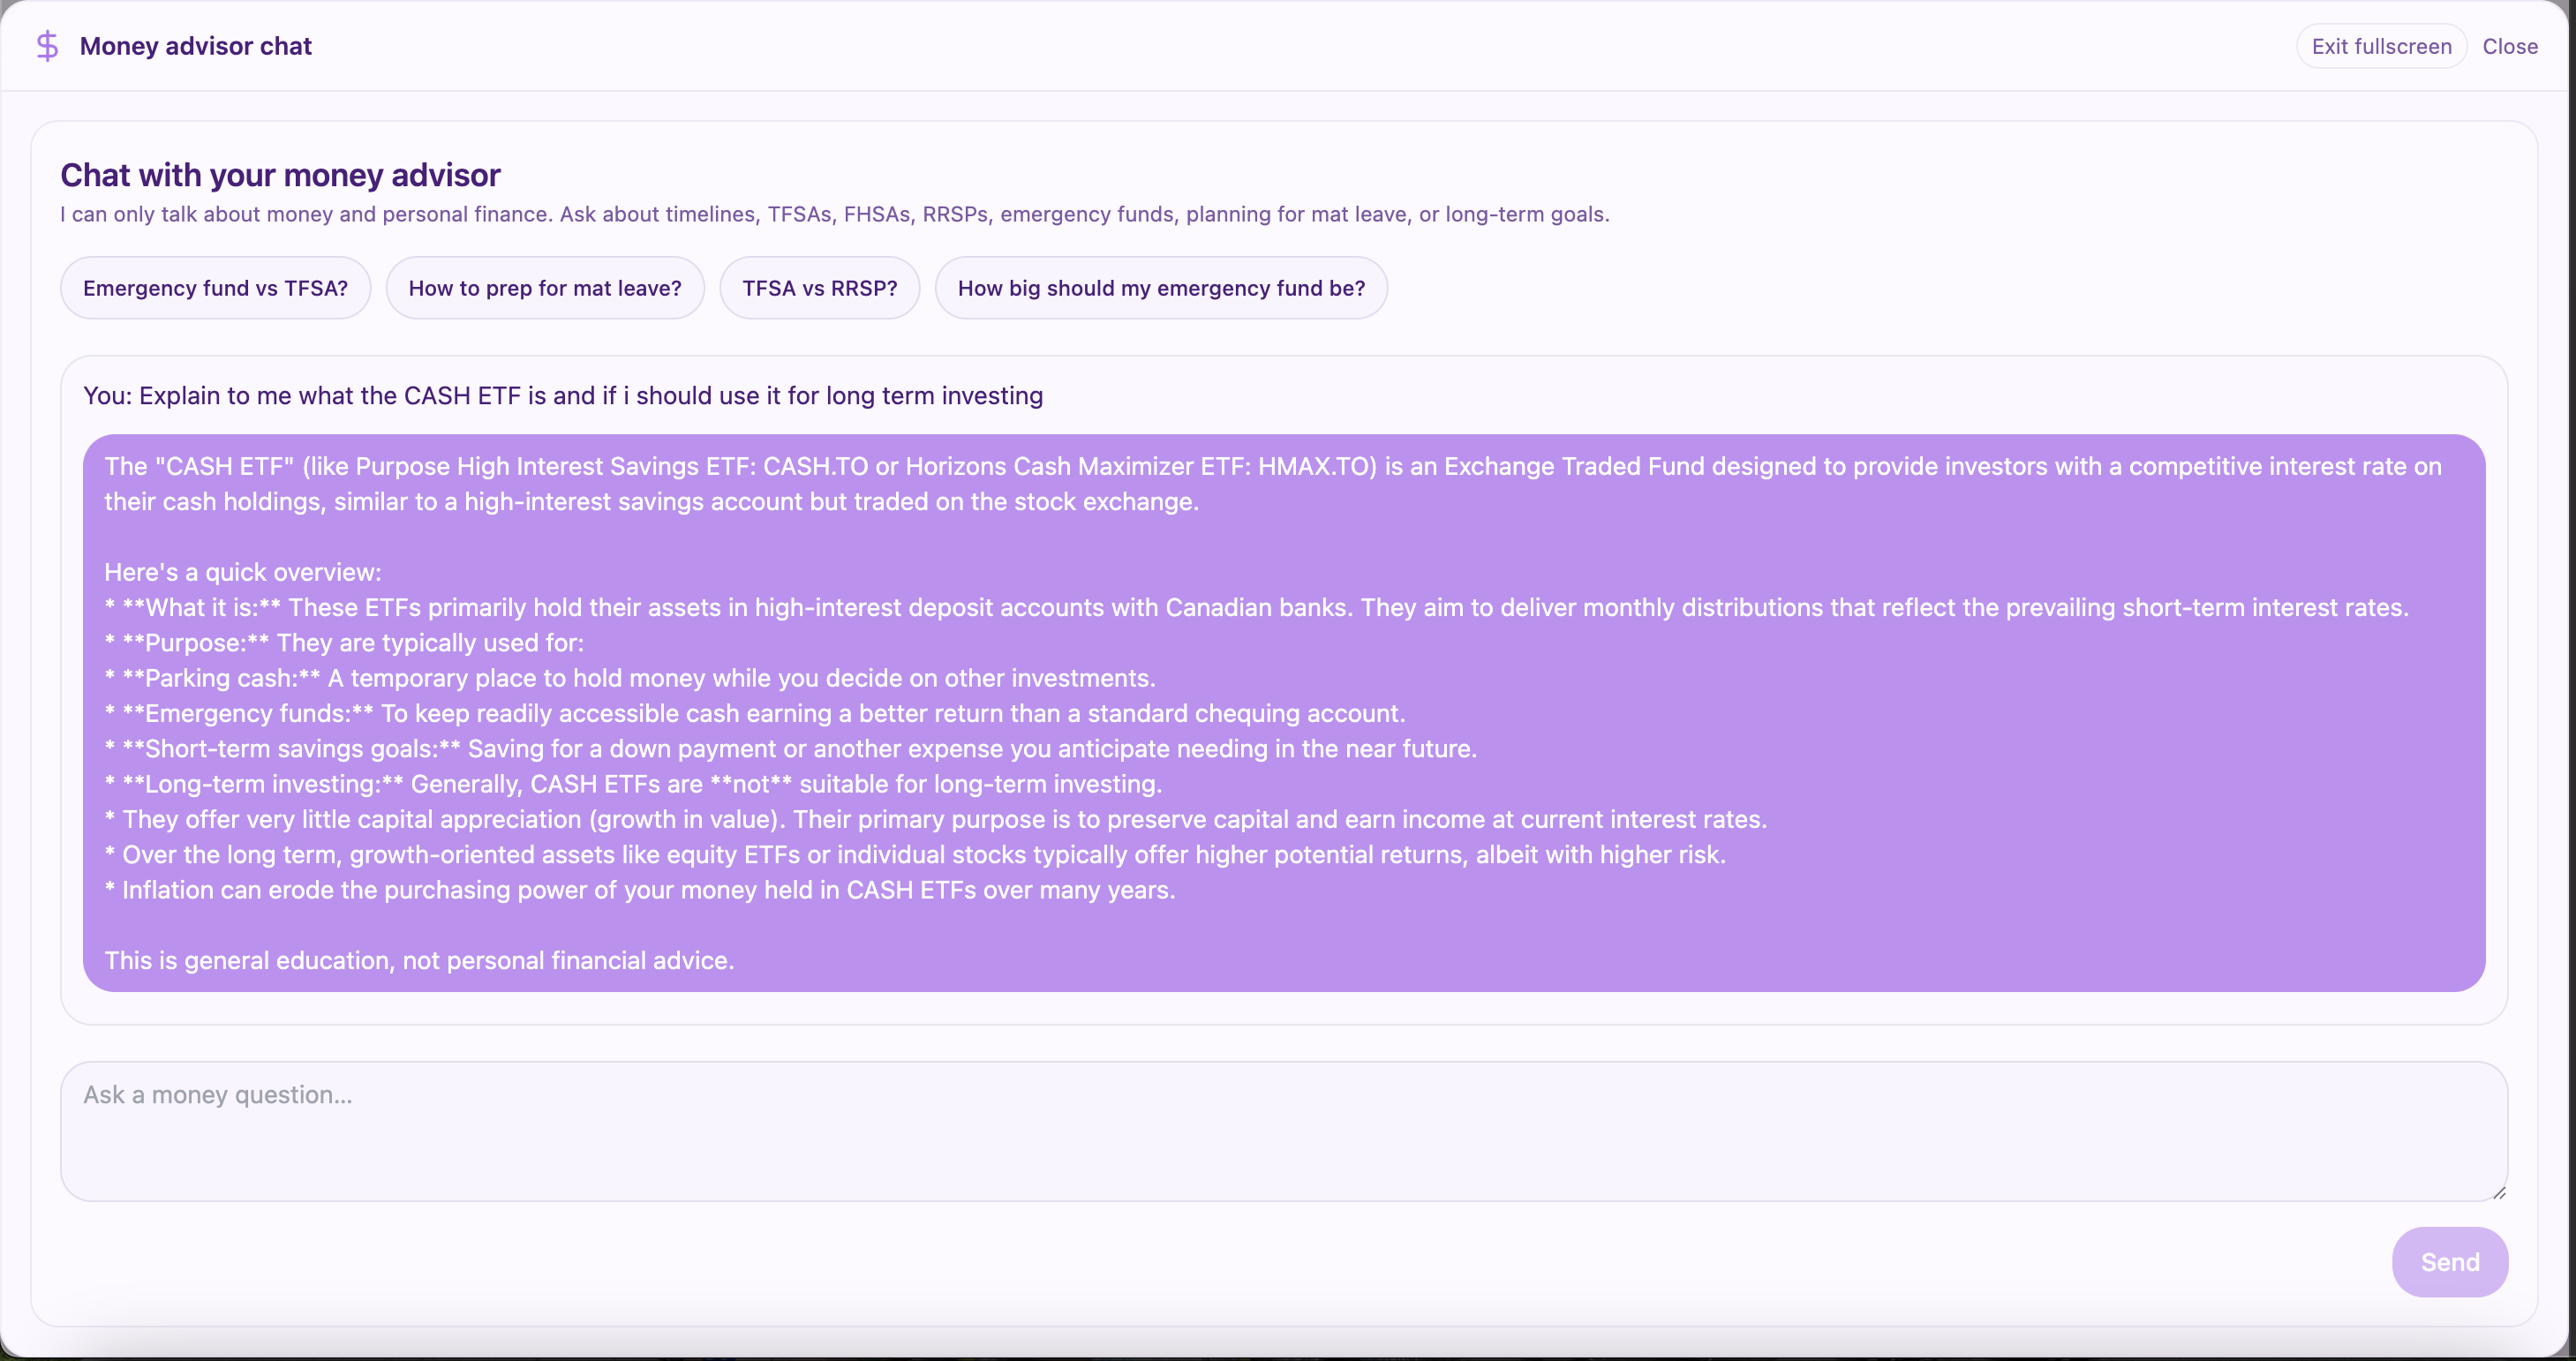The width and height of the screenshot is (2576, 1361).
Task: Click the 'Chat with your money advisor' heading
Action: click(280, 175)
